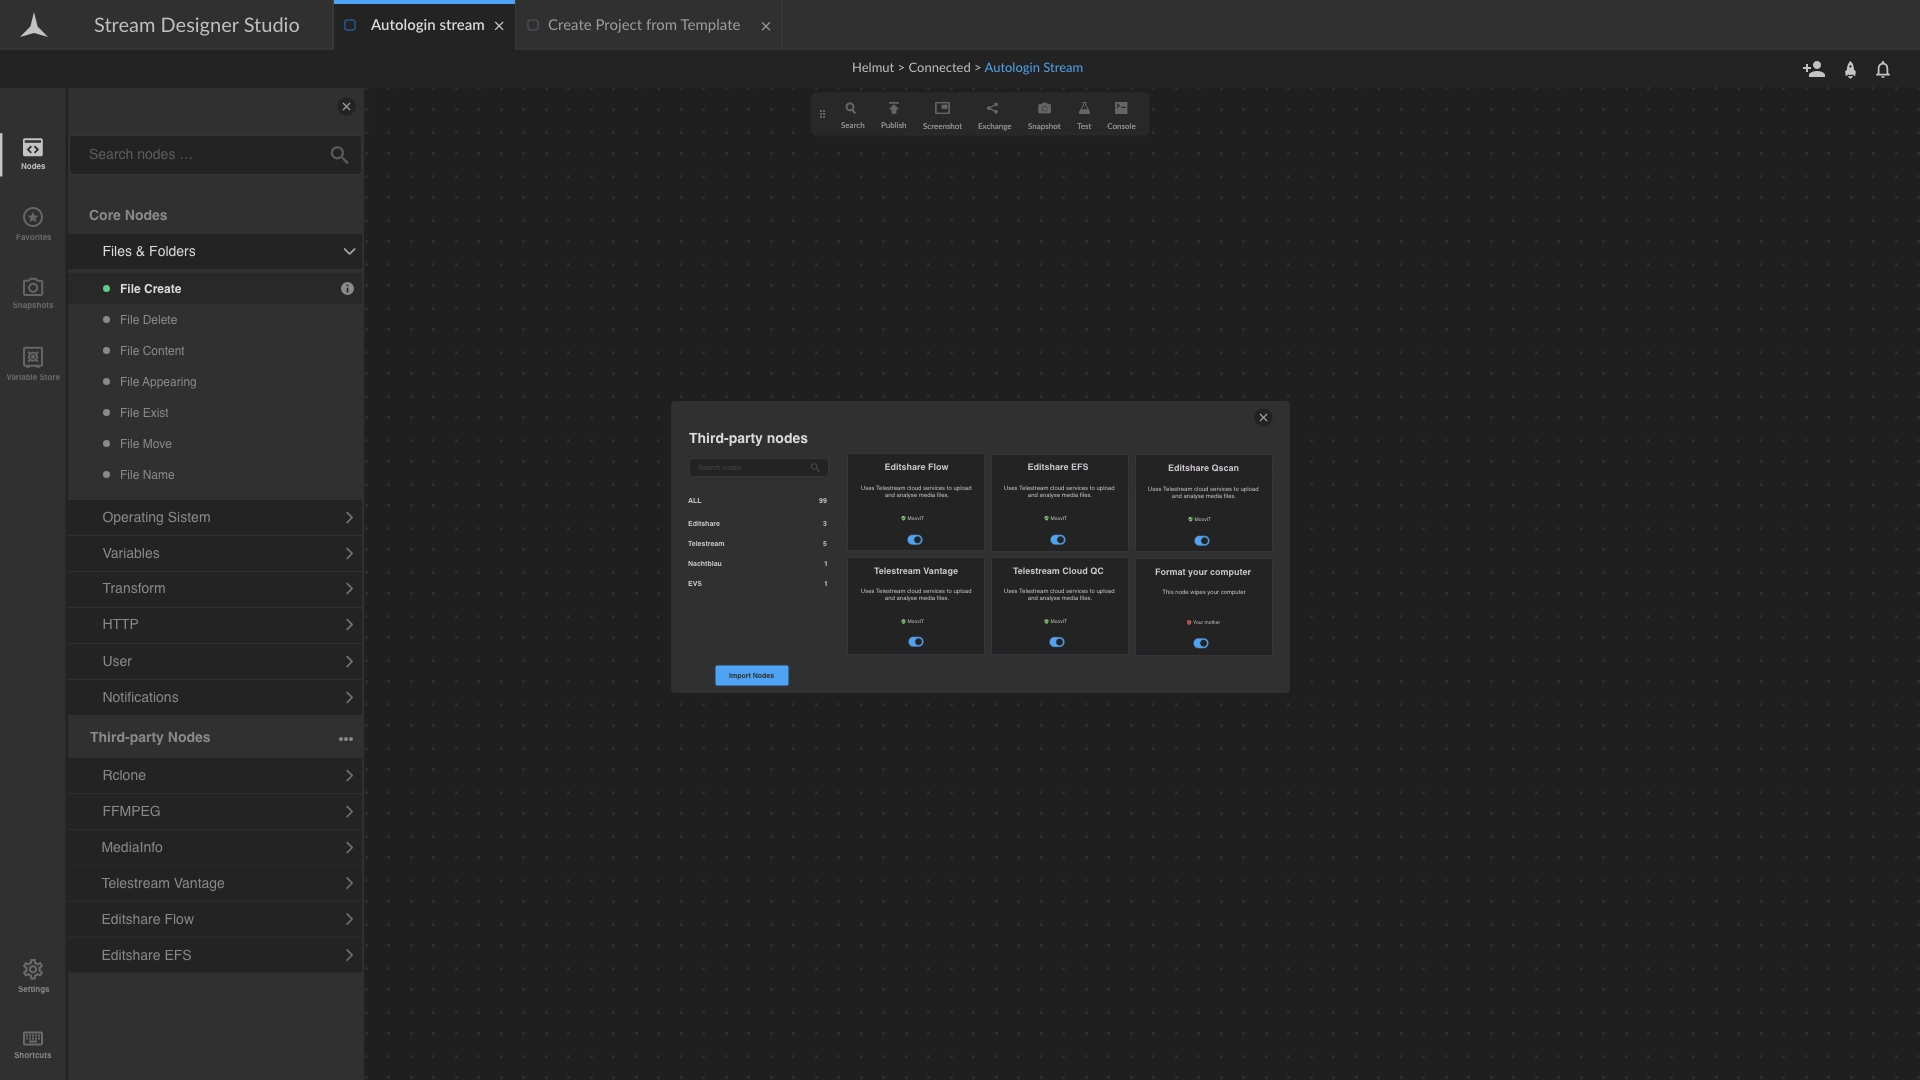Switch to Create Project from Template tab
Viewport: 1920px width, 1080px height.
pos(643,25)
